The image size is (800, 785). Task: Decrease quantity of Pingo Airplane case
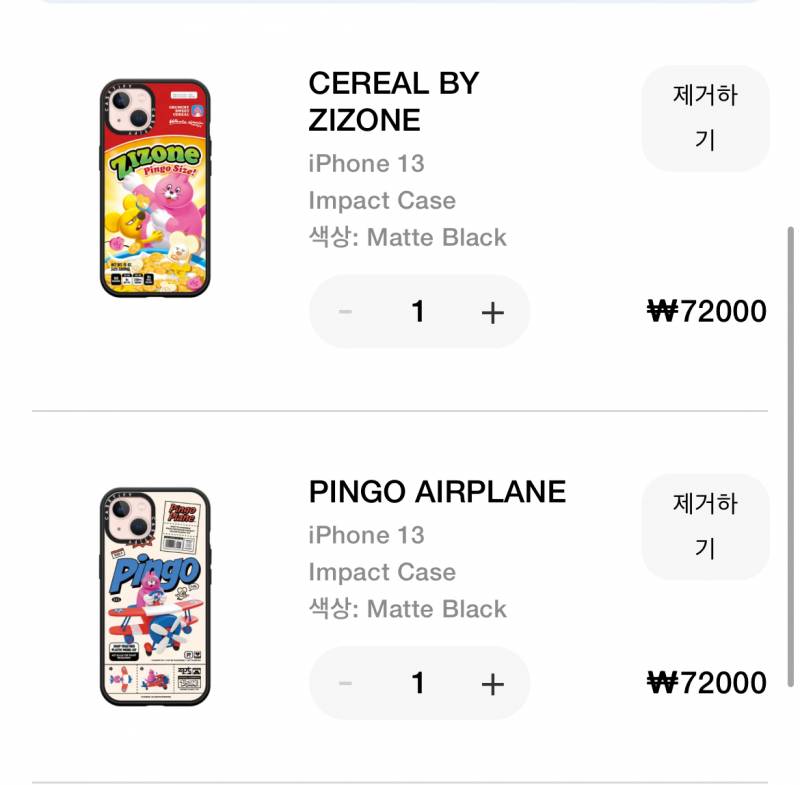click(346, 684)
